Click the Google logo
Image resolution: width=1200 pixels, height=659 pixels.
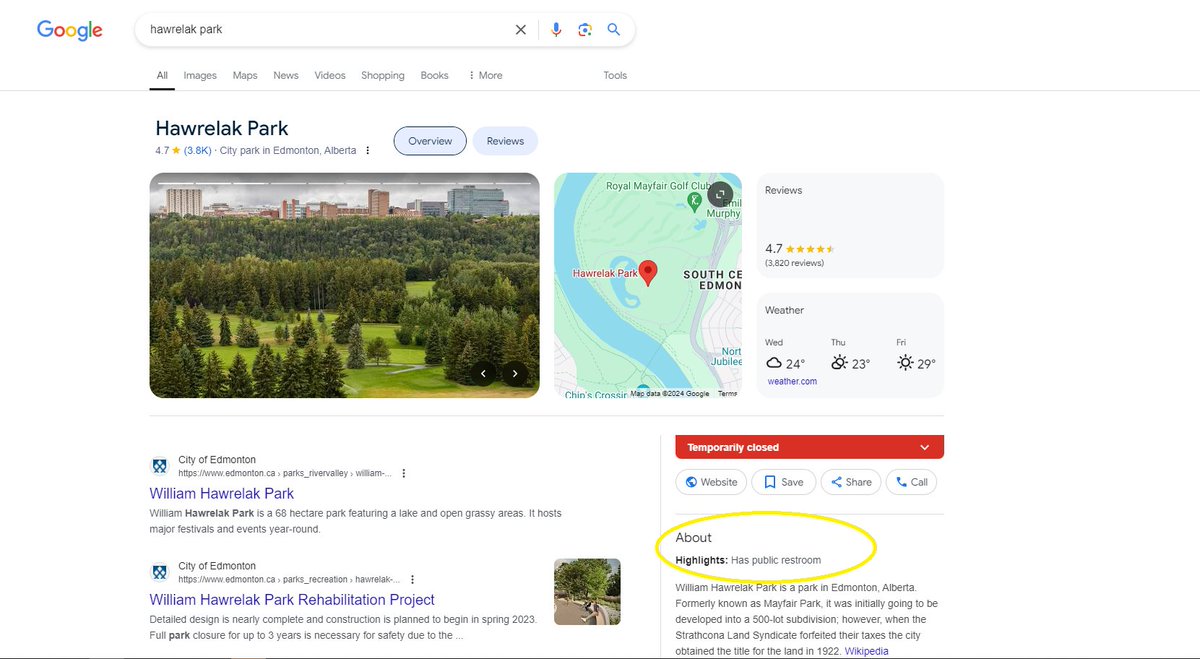click(70, 30)
